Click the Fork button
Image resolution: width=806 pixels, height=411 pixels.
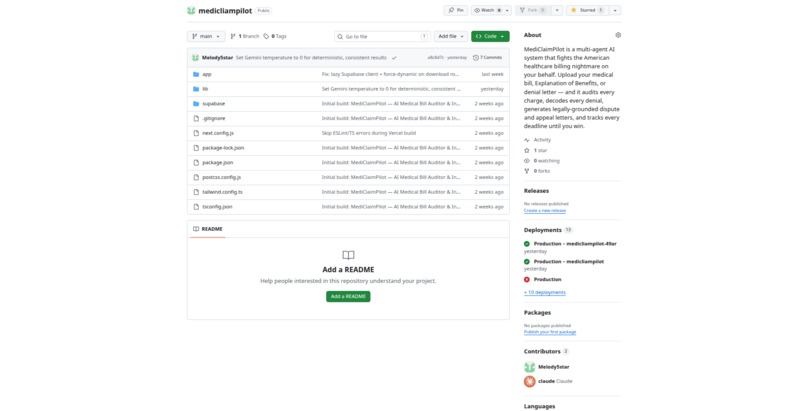click(533, 10)
